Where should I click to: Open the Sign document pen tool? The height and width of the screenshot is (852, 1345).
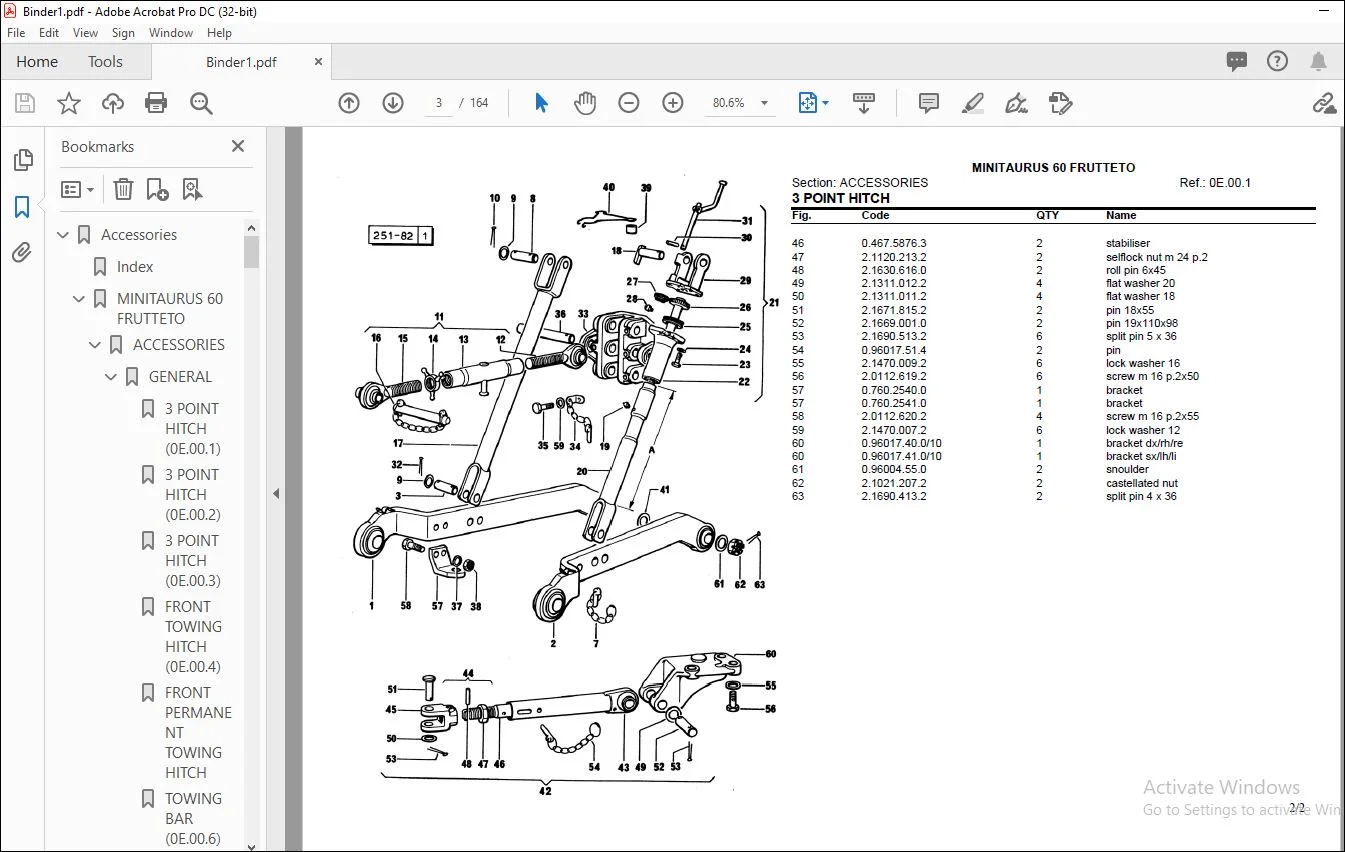[1017, 103]
